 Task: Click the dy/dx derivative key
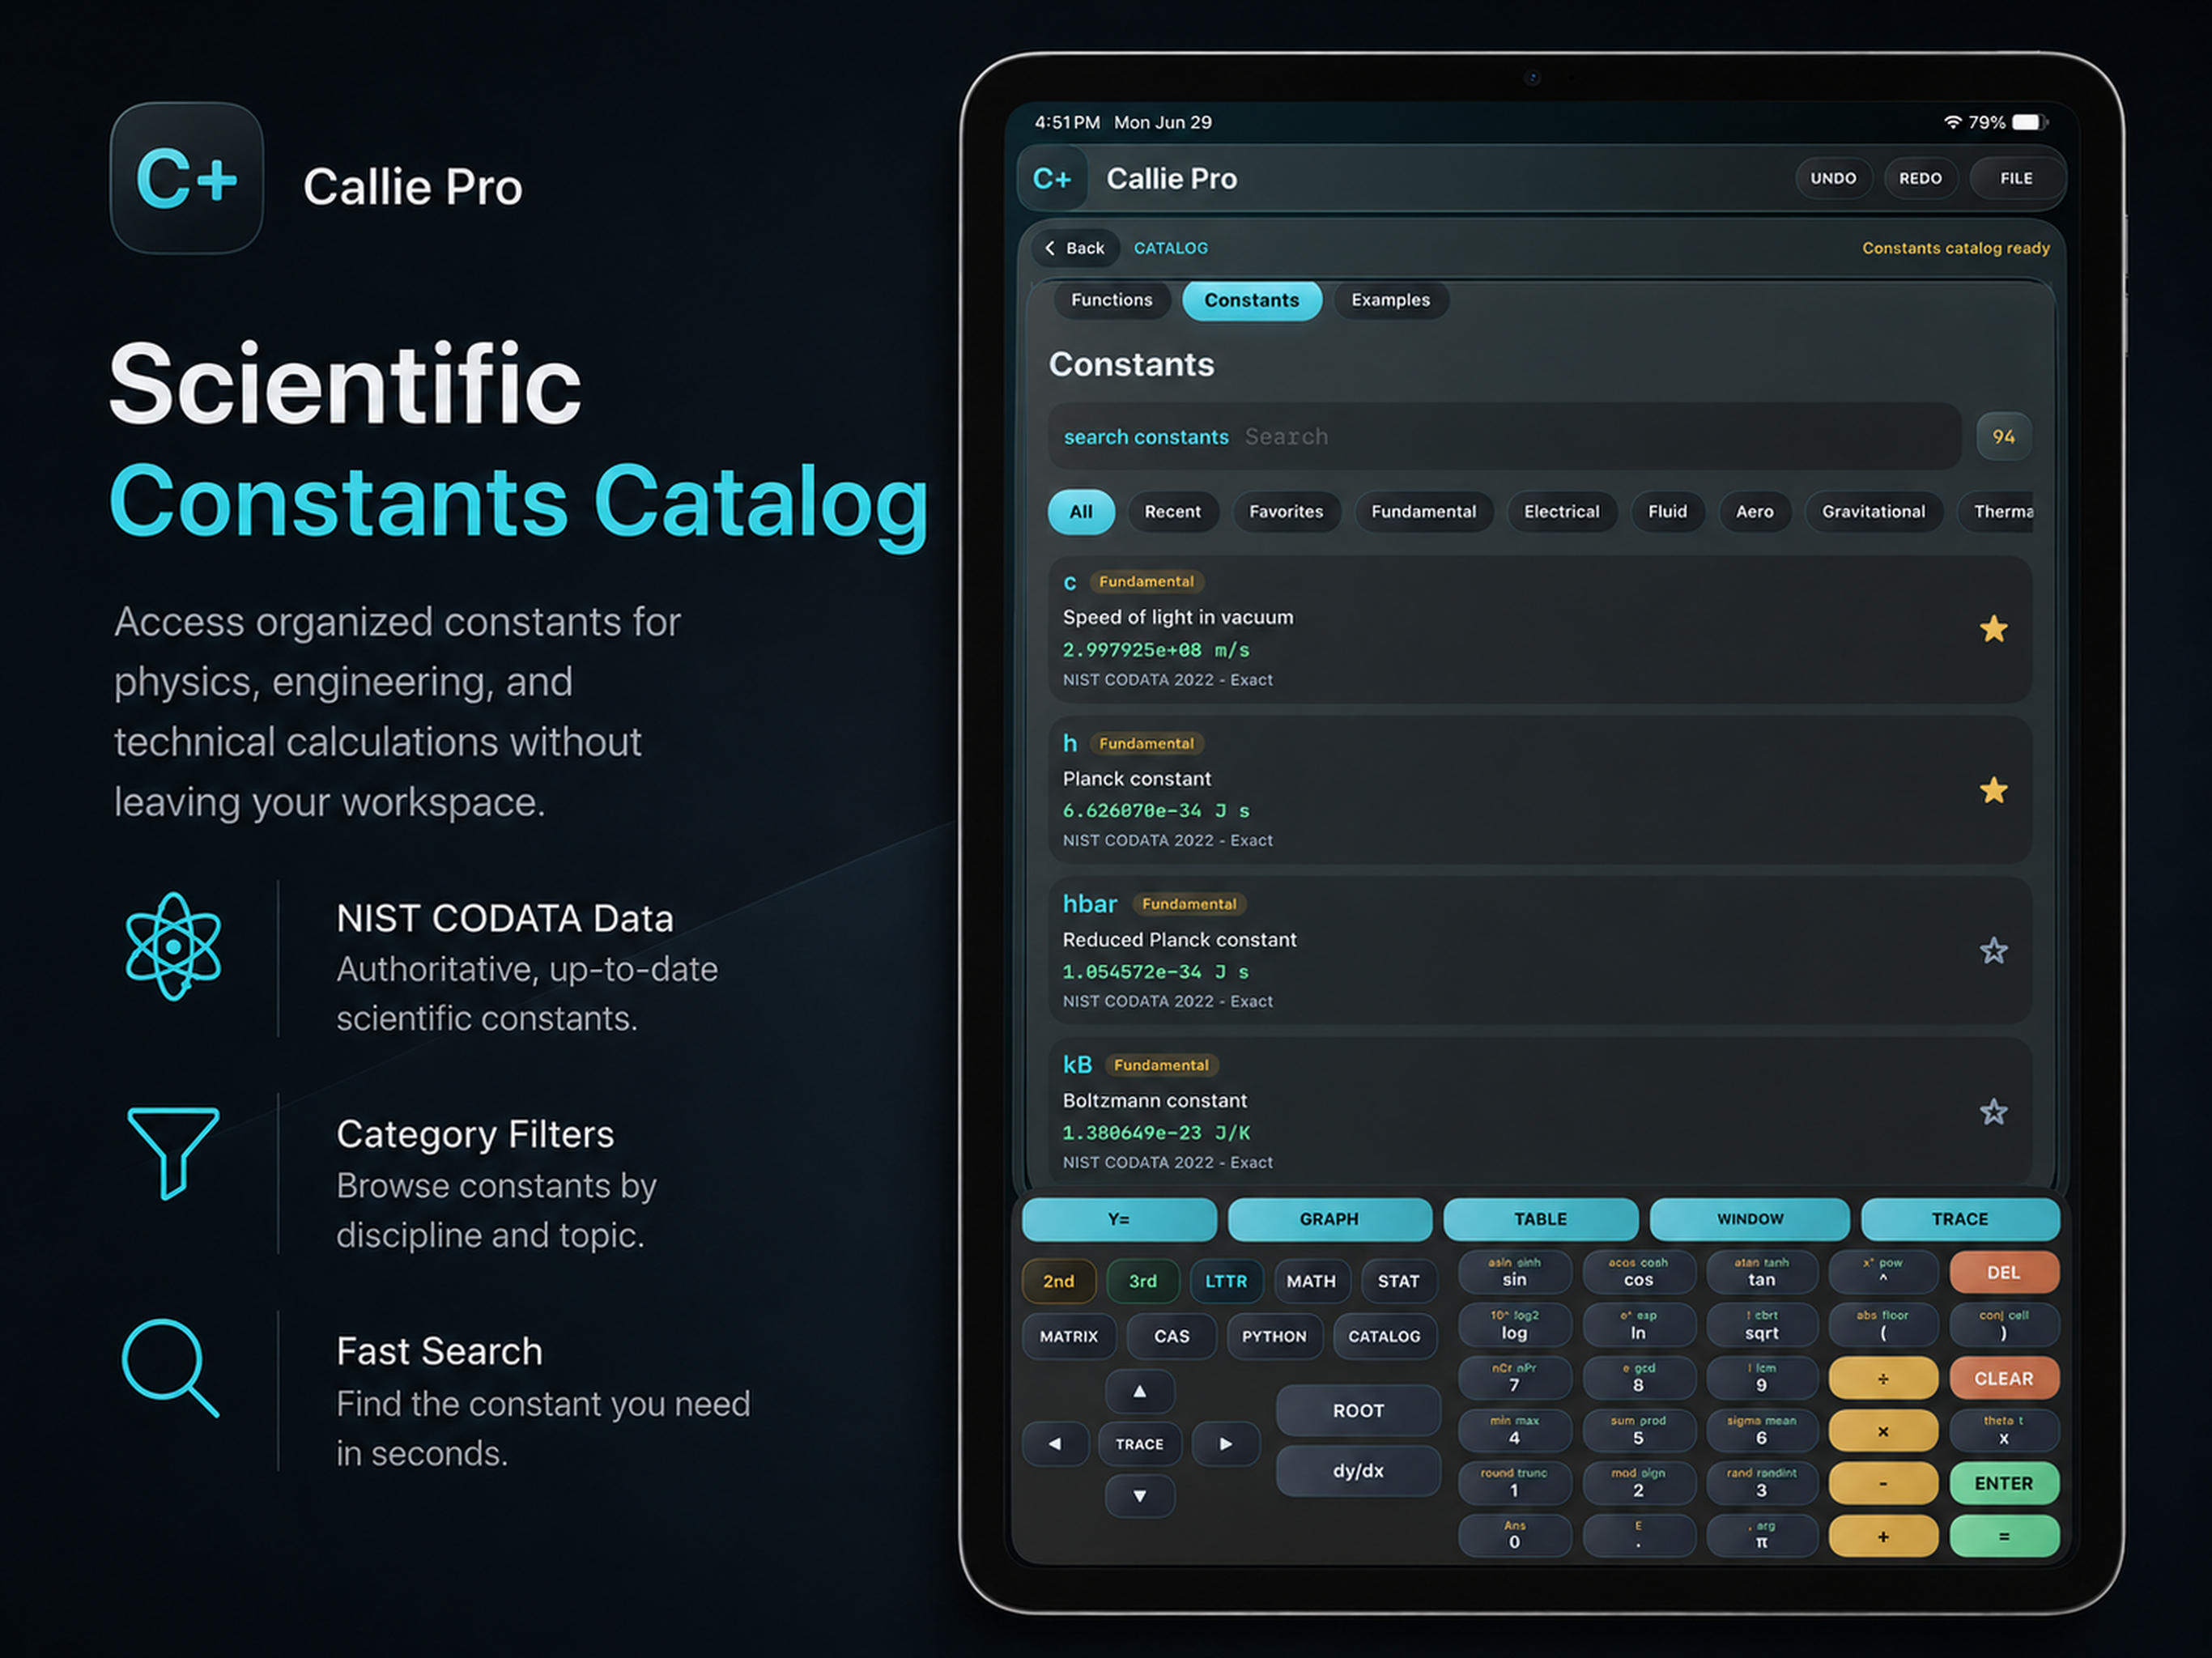click(1358, 1471)
